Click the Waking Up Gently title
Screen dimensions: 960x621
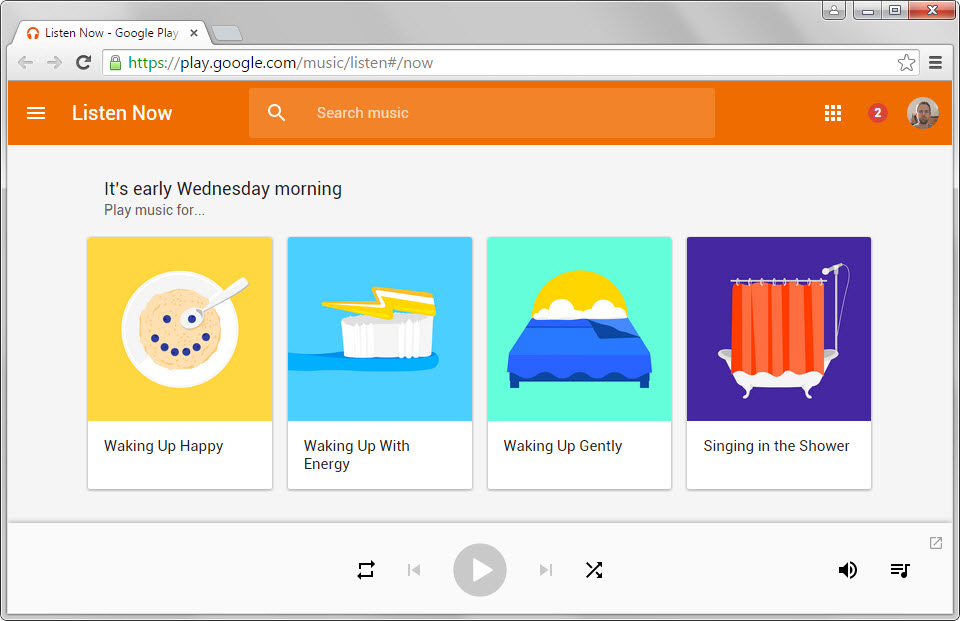pyautogui.click(x=563, y=446)
